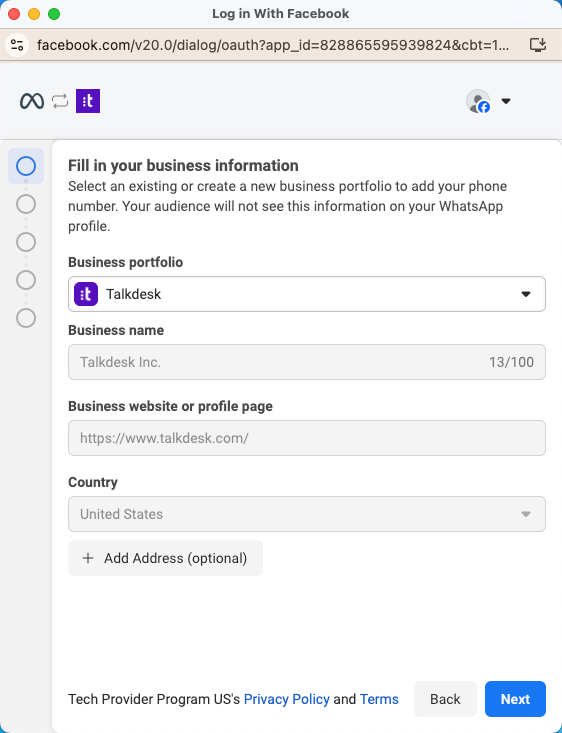Select the fifth step circle in sidebar
Image resolution: width=562 pixels, height=733 pixels.
click(26, 318)
